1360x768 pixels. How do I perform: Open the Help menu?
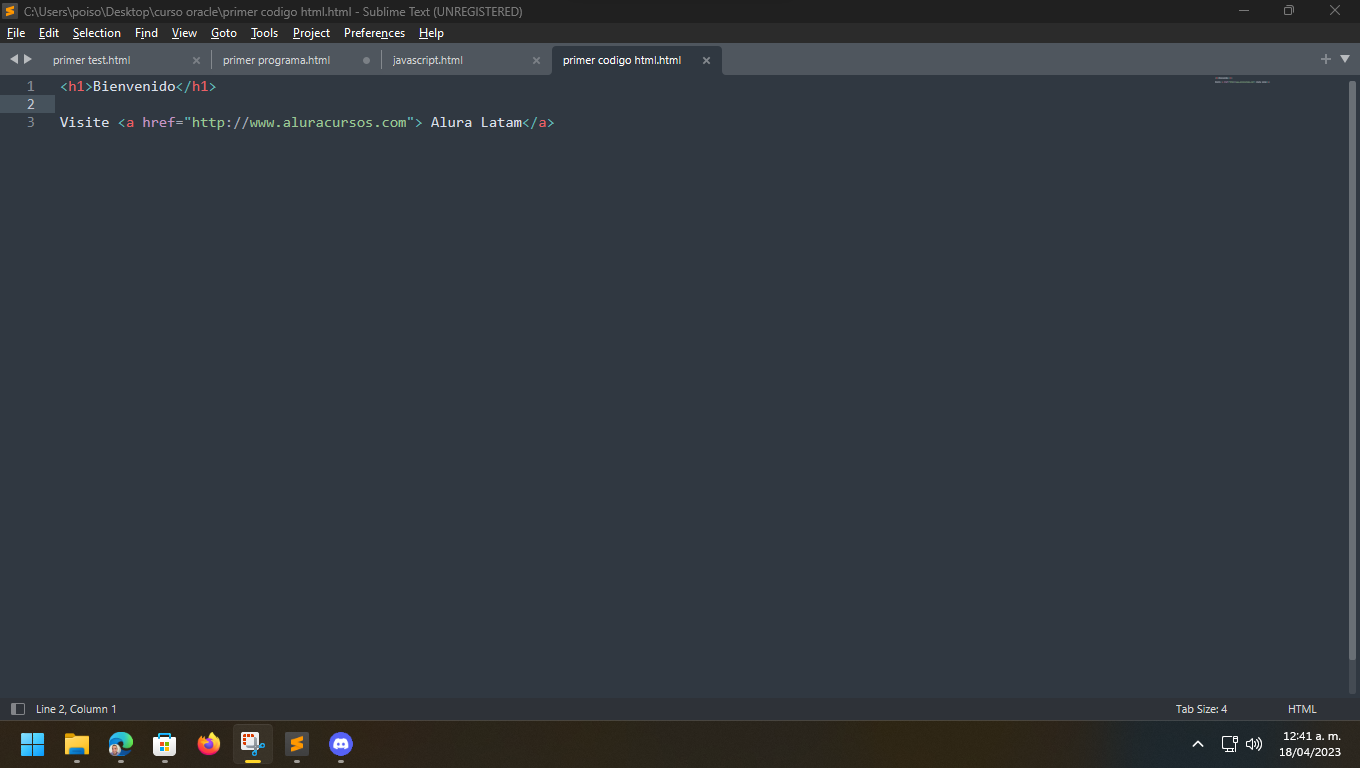pos(431,33)
